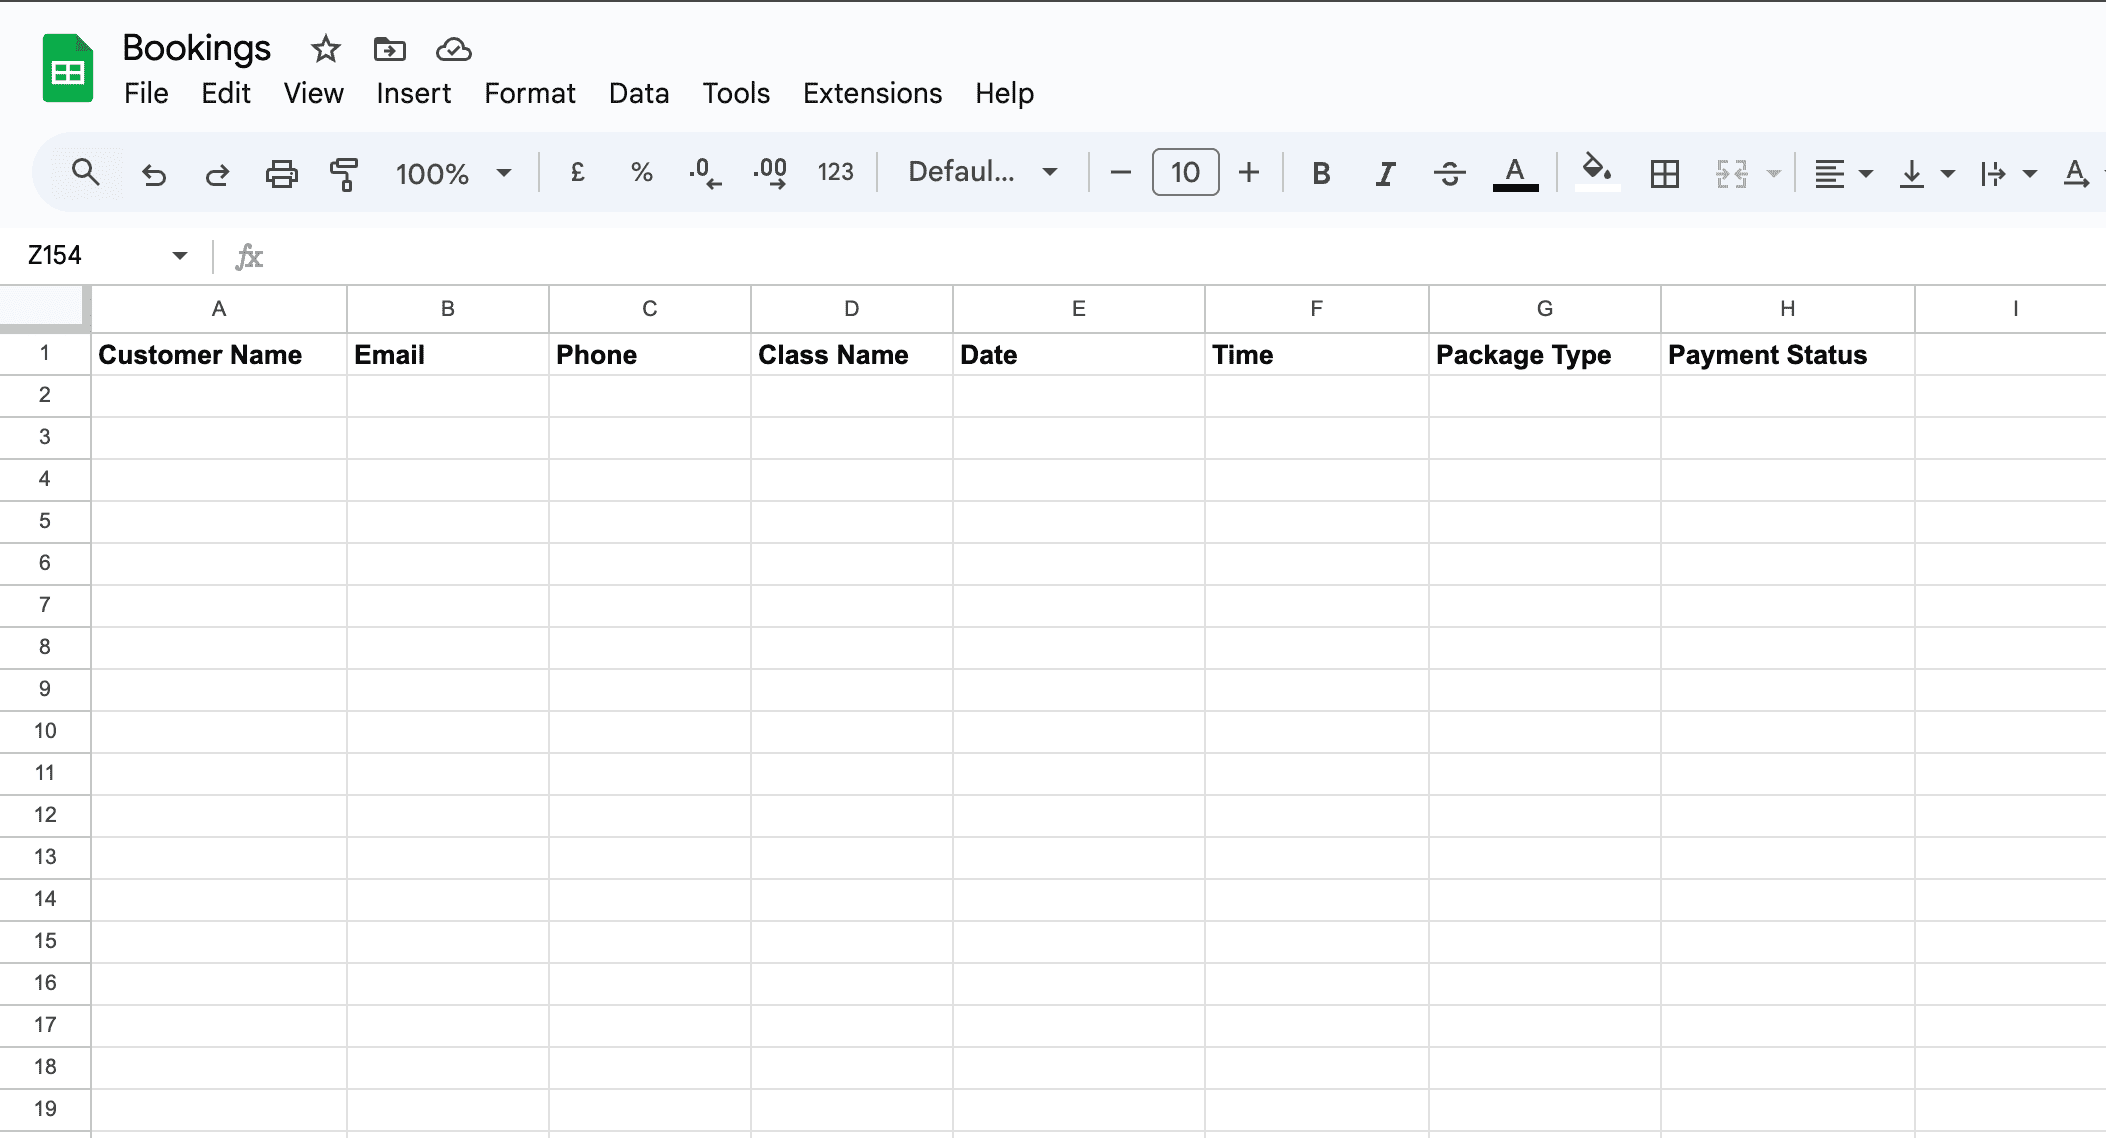Select the Paint format tool
This screenshot has height=1138, width=2106.
(343, 172)
